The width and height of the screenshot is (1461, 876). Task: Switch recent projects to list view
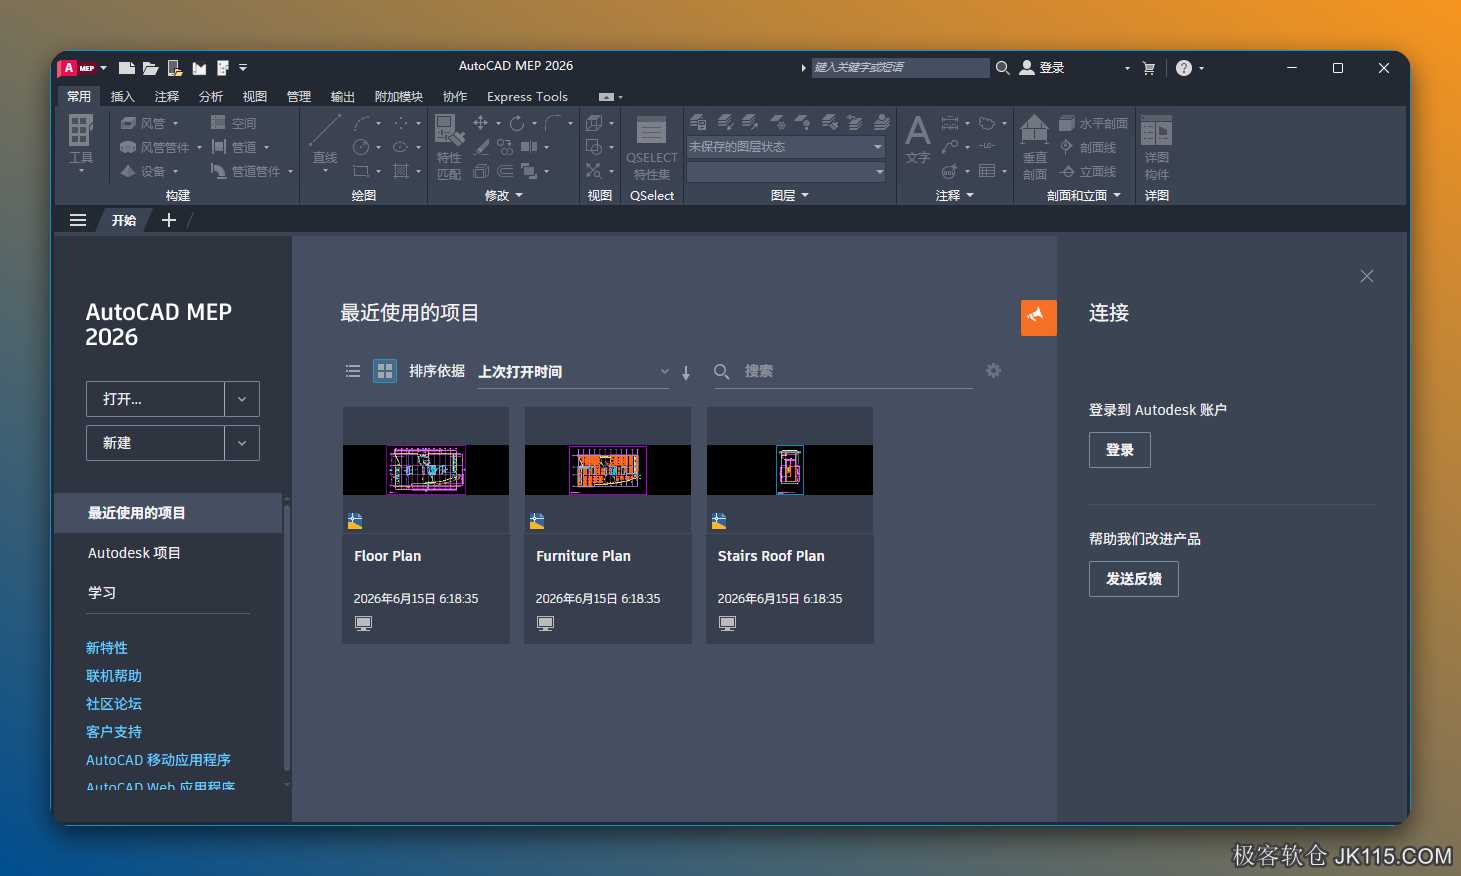(352, 371)
